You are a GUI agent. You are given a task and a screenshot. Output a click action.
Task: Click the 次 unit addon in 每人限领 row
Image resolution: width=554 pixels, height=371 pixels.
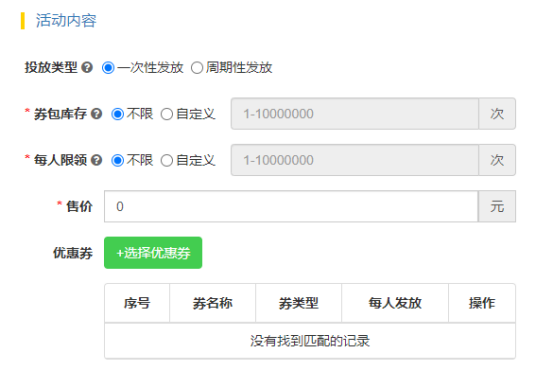click(x=497, y=160)
